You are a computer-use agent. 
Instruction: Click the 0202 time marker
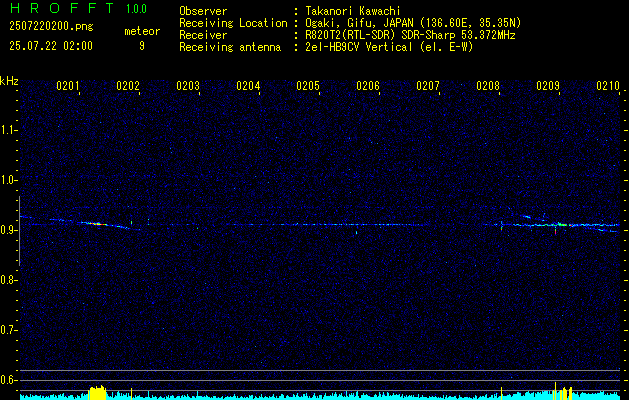(128, 86)
